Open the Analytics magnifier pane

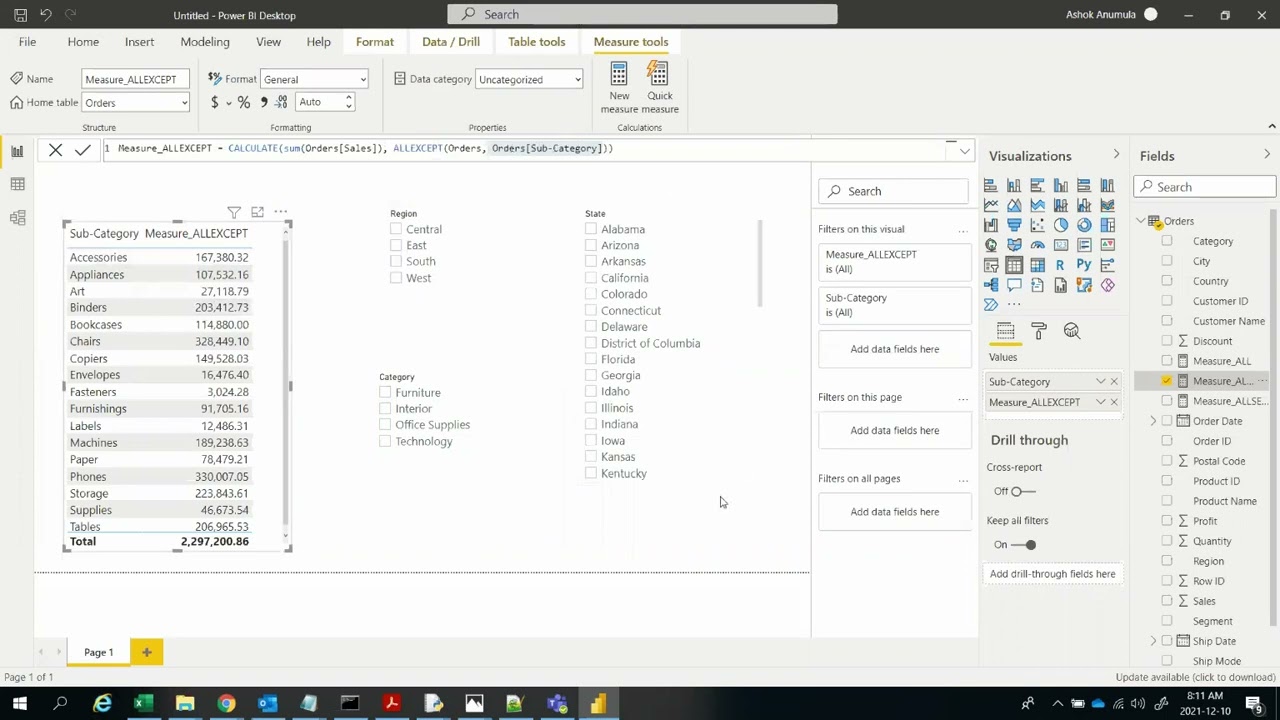pos(1072,331)
